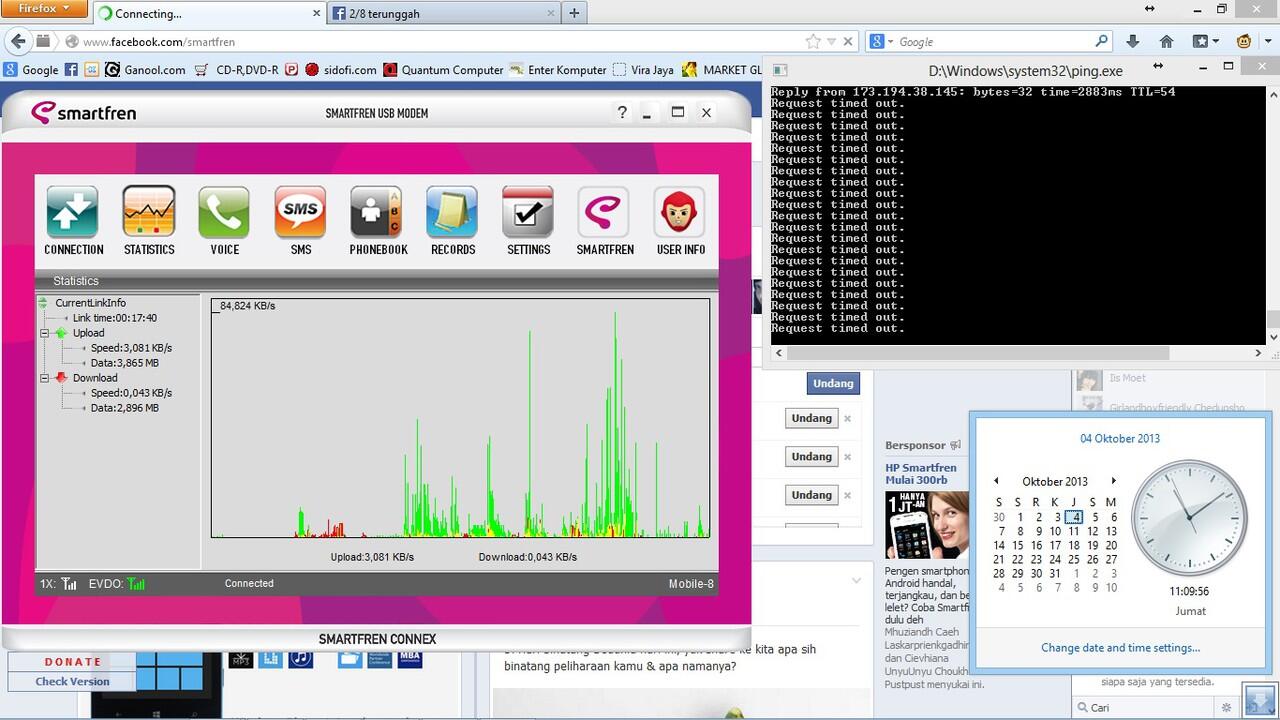Screen dimensions: 1280x720
Task: Click the DONATE button
Action: [x=73, y=662]
